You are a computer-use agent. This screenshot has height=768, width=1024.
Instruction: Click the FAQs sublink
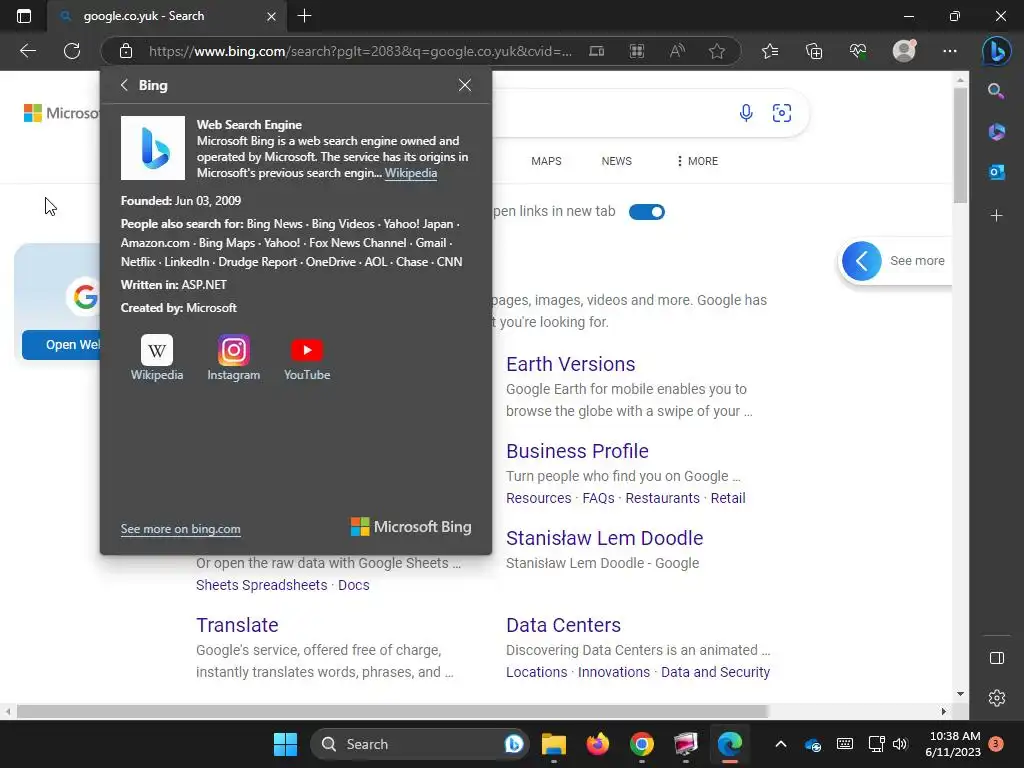click(x=598, y=498)
